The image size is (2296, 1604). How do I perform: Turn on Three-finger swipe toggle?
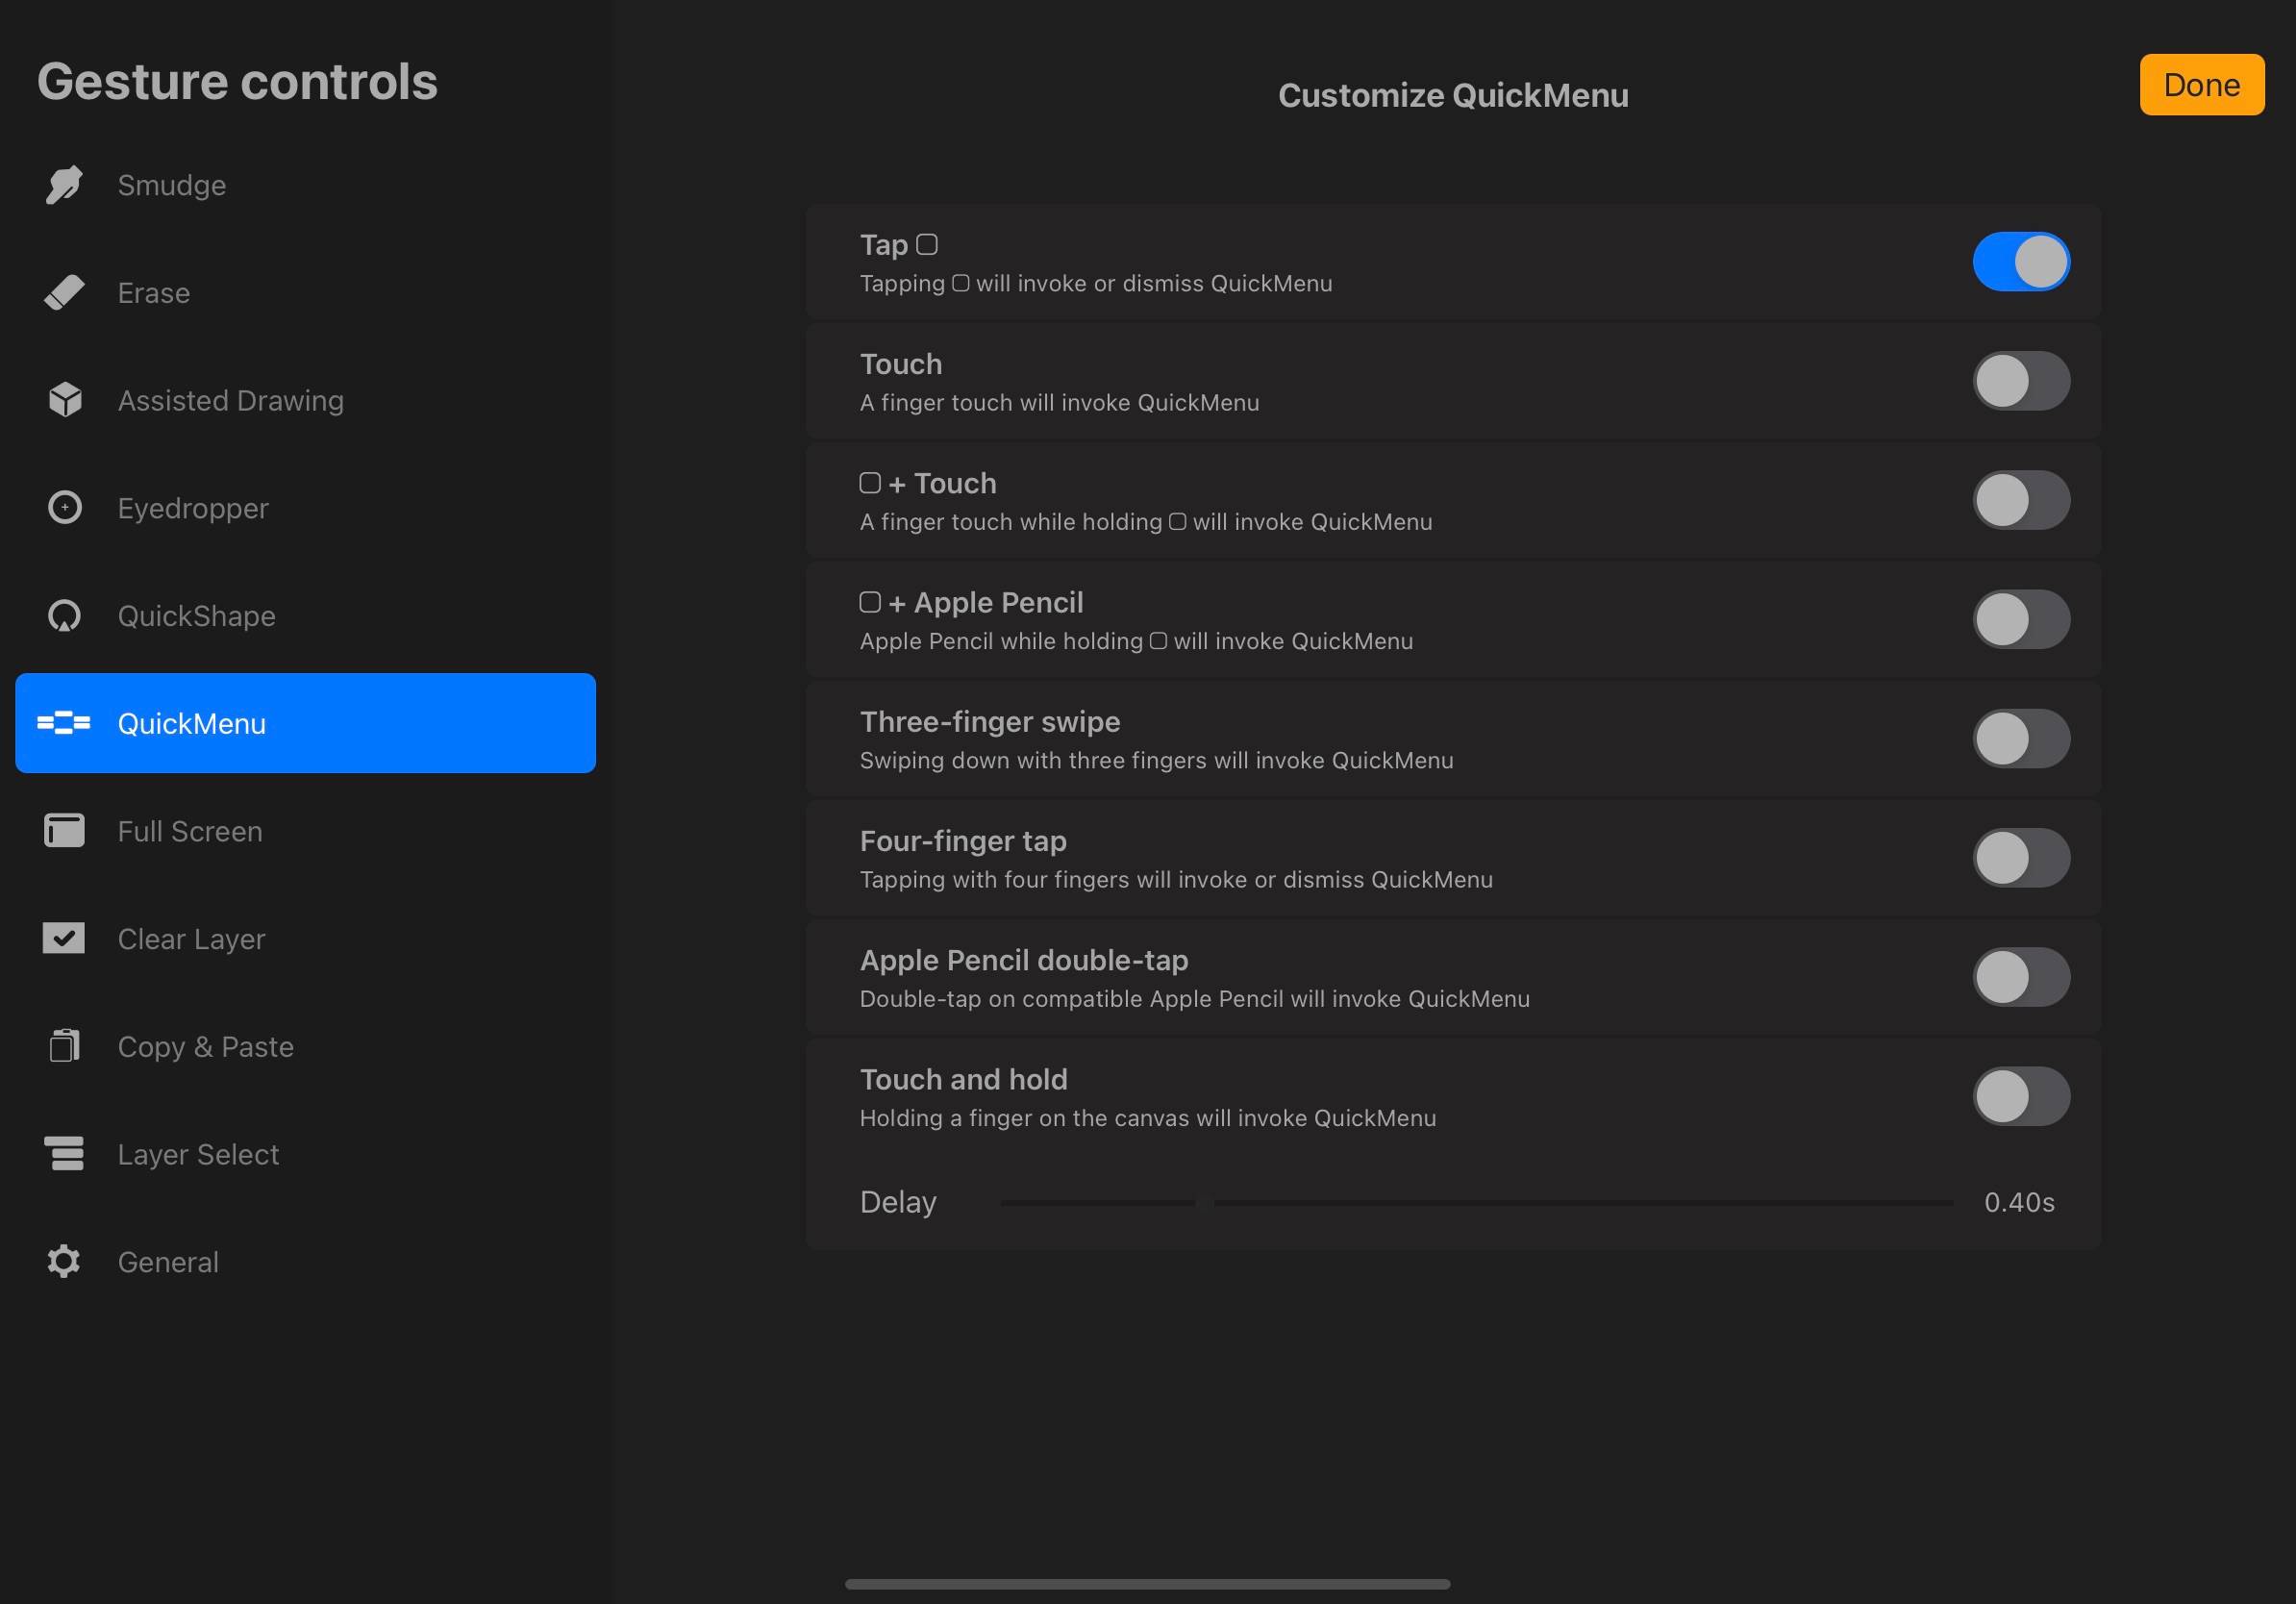tap(2020, 739)
